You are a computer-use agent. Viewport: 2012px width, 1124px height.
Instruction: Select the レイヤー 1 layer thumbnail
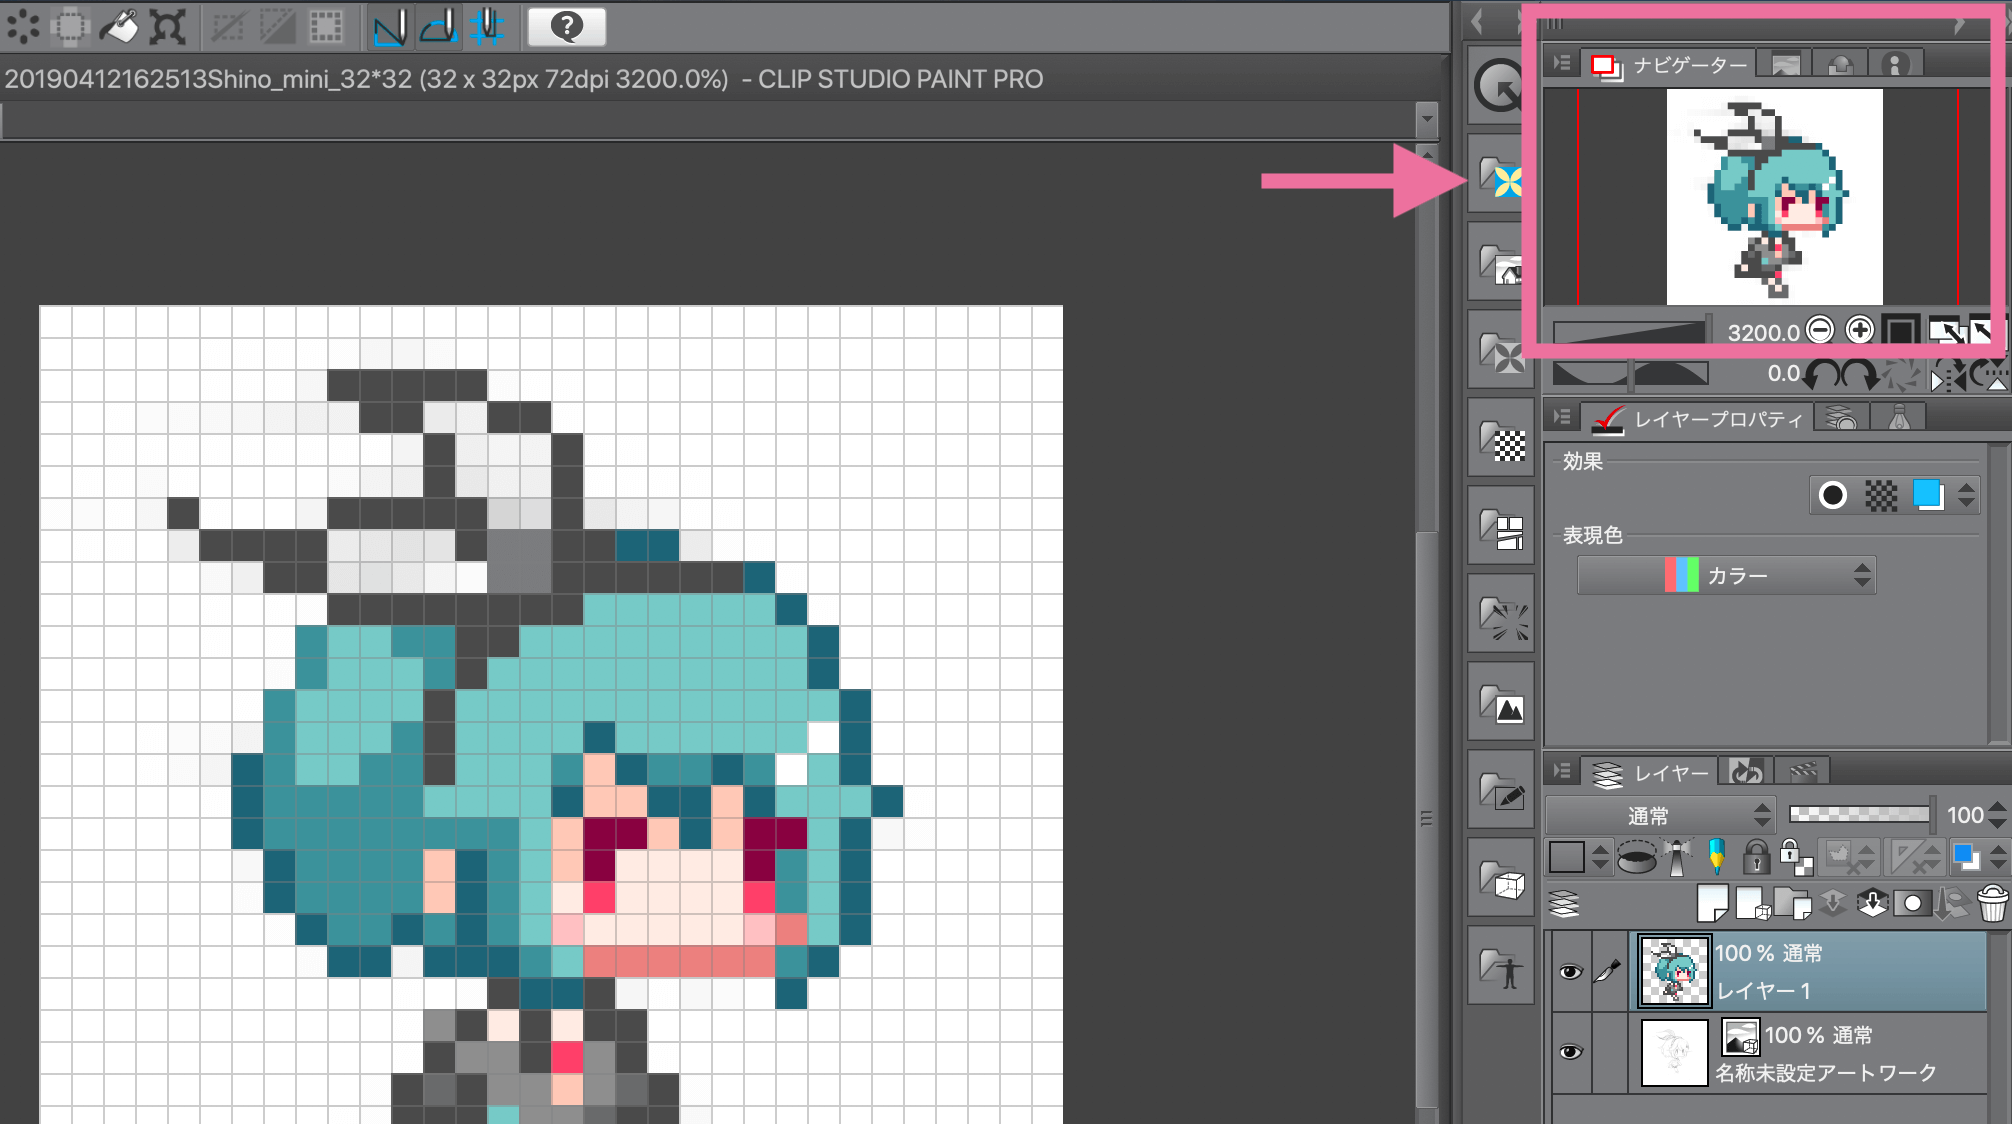click(1675, 971)
